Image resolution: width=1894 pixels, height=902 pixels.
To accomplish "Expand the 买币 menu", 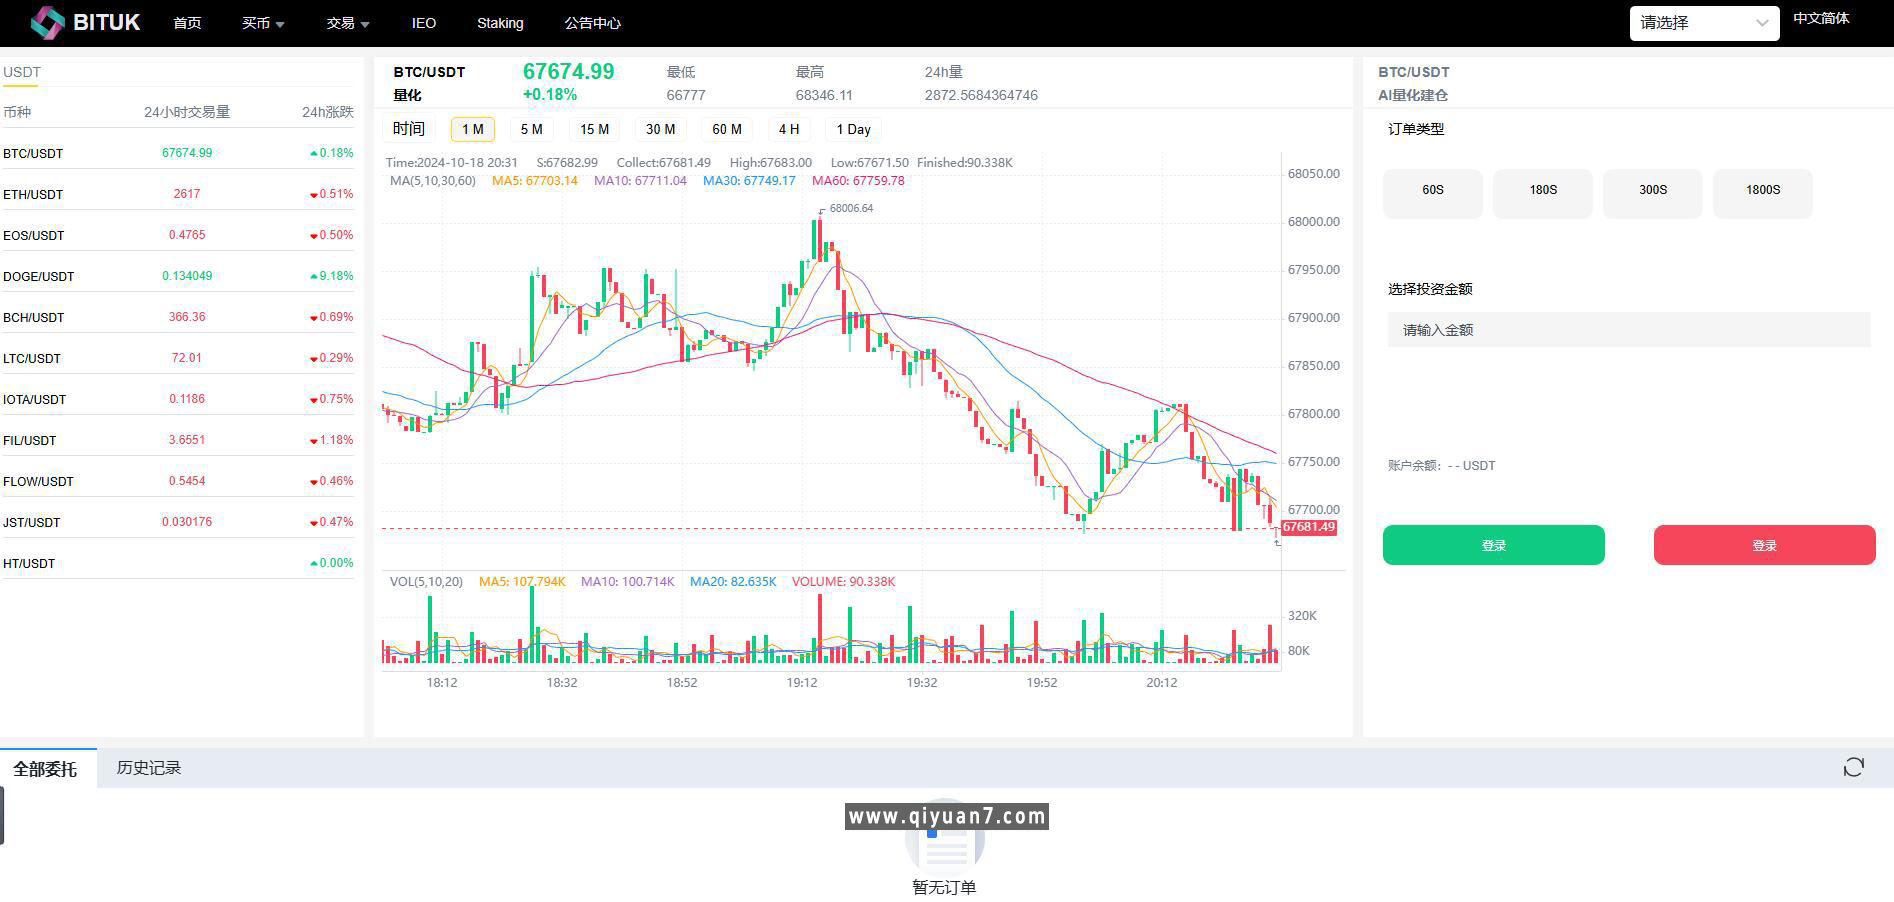I will pos(262,23).
